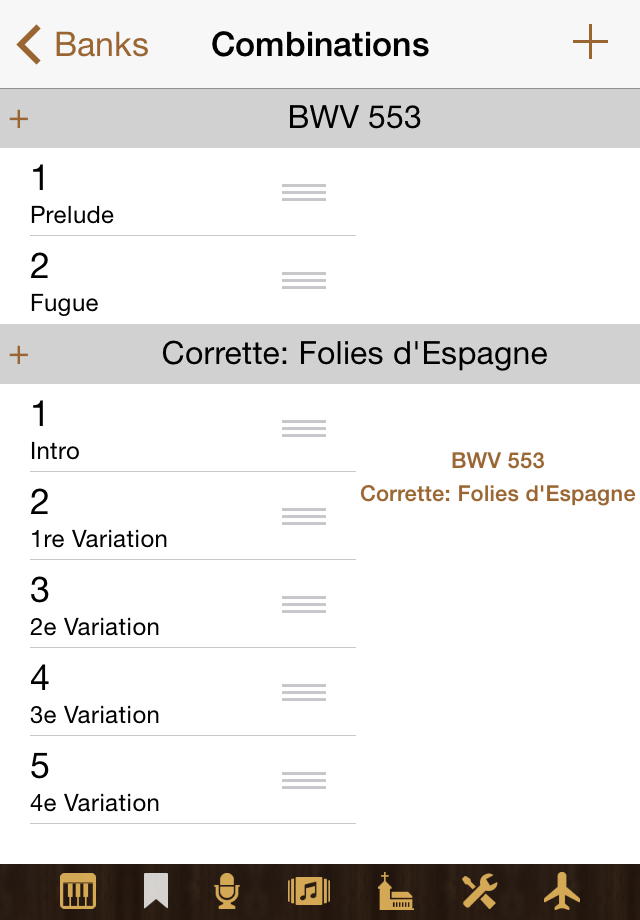This screenshot has width=640, height=920.
Task: Jump to Corrette: Folies d'Espagne index entry
Action: [498, 494]
